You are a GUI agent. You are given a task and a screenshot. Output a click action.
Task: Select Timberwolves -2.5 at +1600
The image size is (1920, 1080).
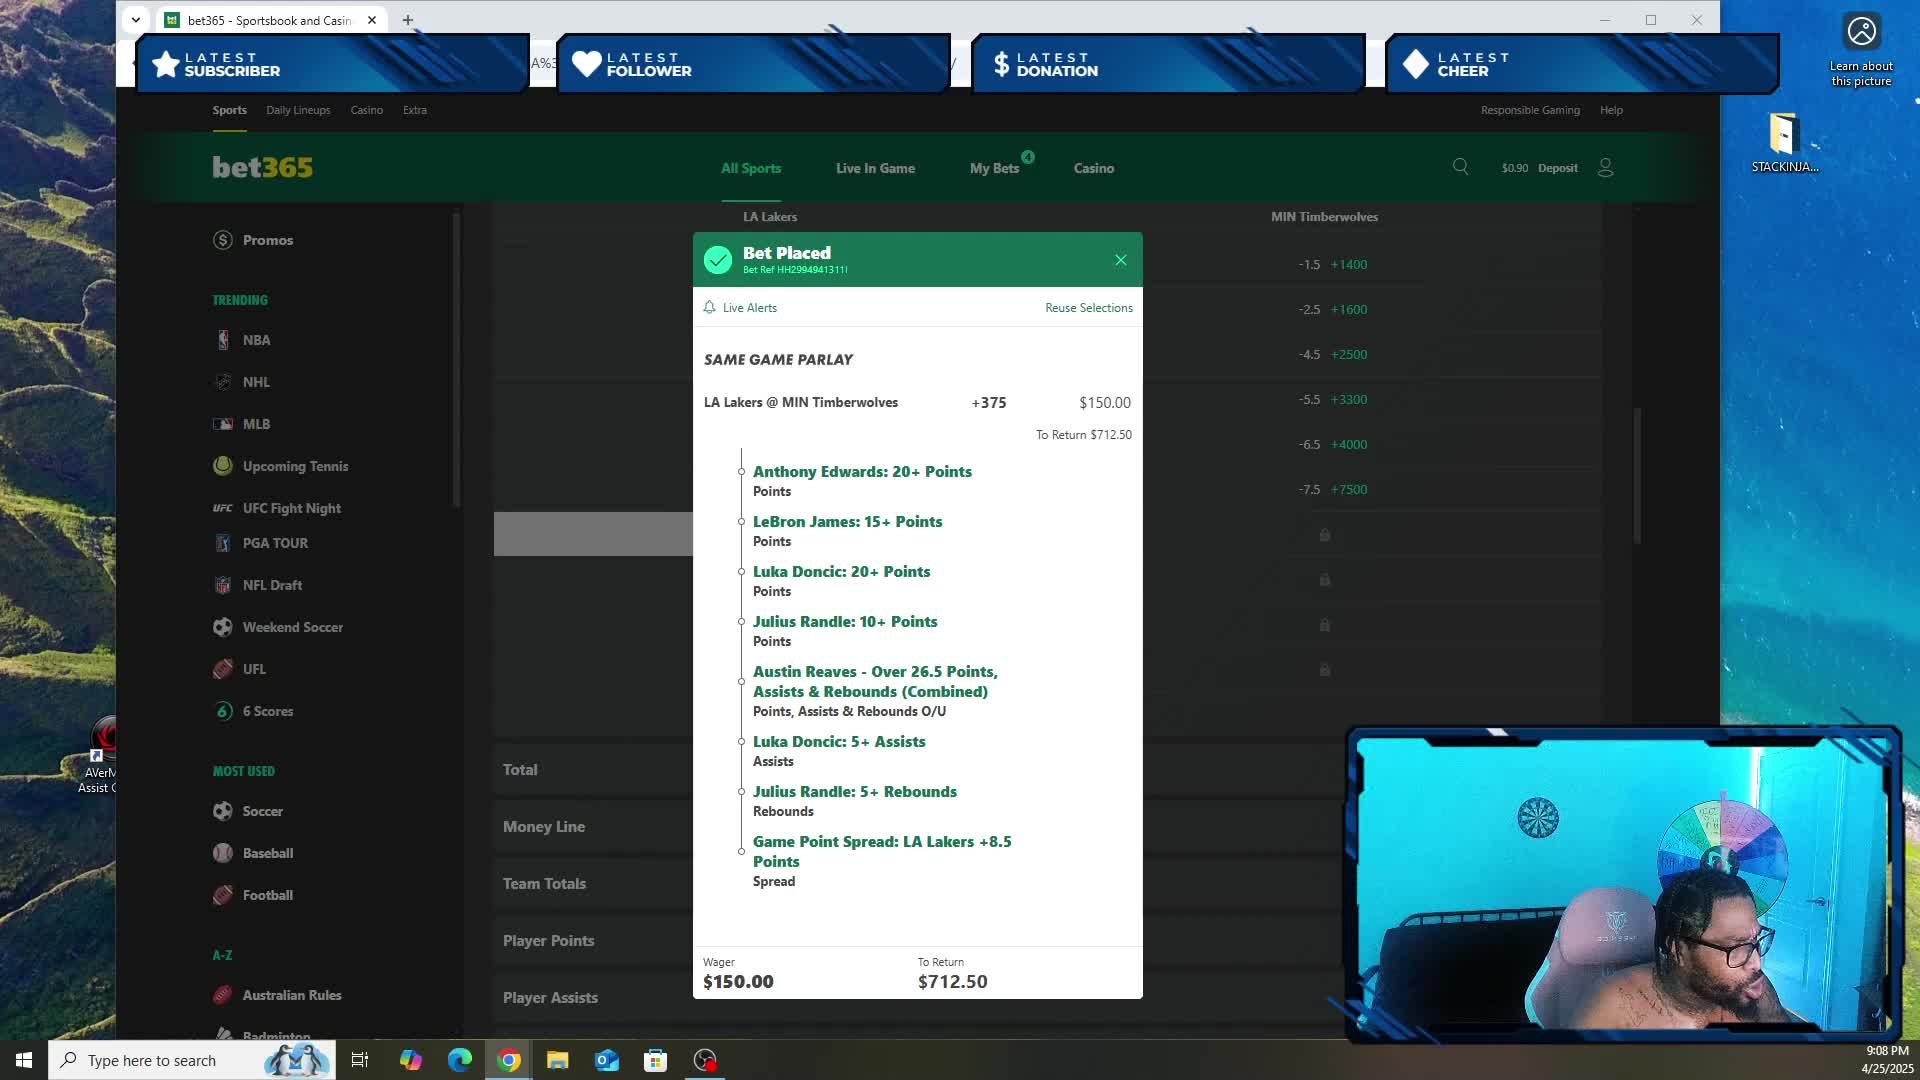pyautogui.click(x=1332, y=310)
